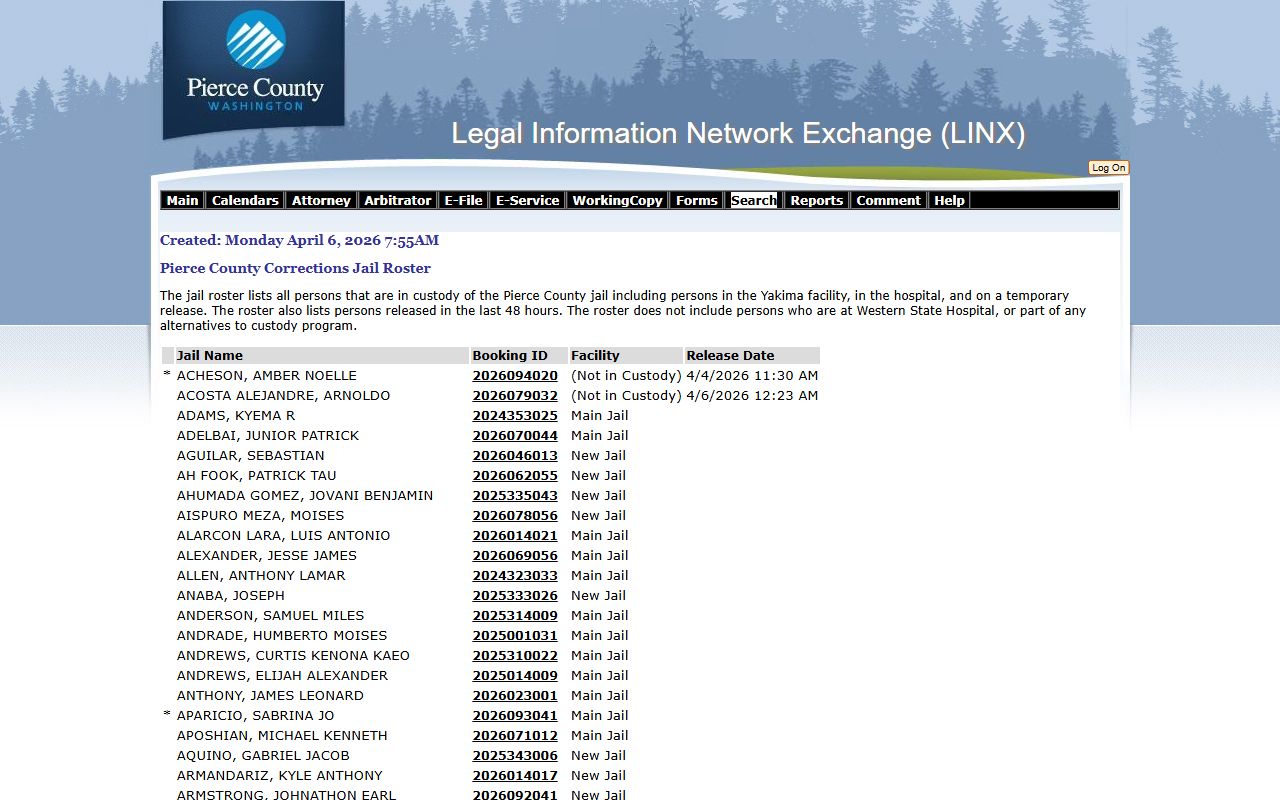Screen dimensions: 1280x800
Task: Click the Pierce County Corrections Jail Roster heading
Action: click(x=295, y=268)
